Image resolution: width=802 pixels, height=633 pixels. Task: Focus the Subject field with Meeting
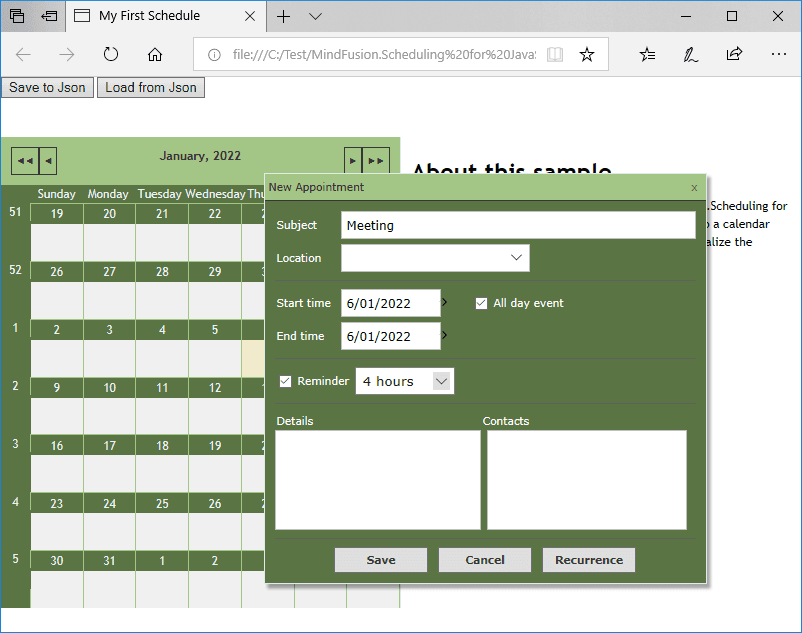pyautogui.click(x=518, y=225)
